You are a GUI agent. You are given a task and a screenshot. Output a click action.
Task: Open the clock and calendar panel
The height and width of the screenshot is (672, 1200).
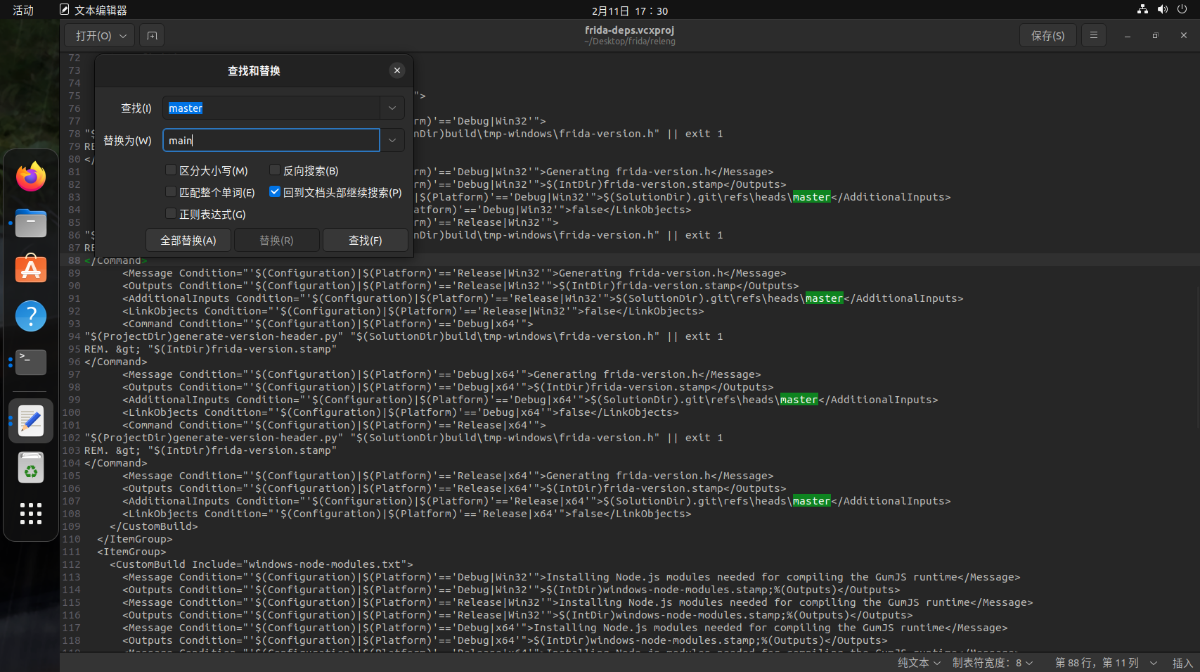(630, 10)
